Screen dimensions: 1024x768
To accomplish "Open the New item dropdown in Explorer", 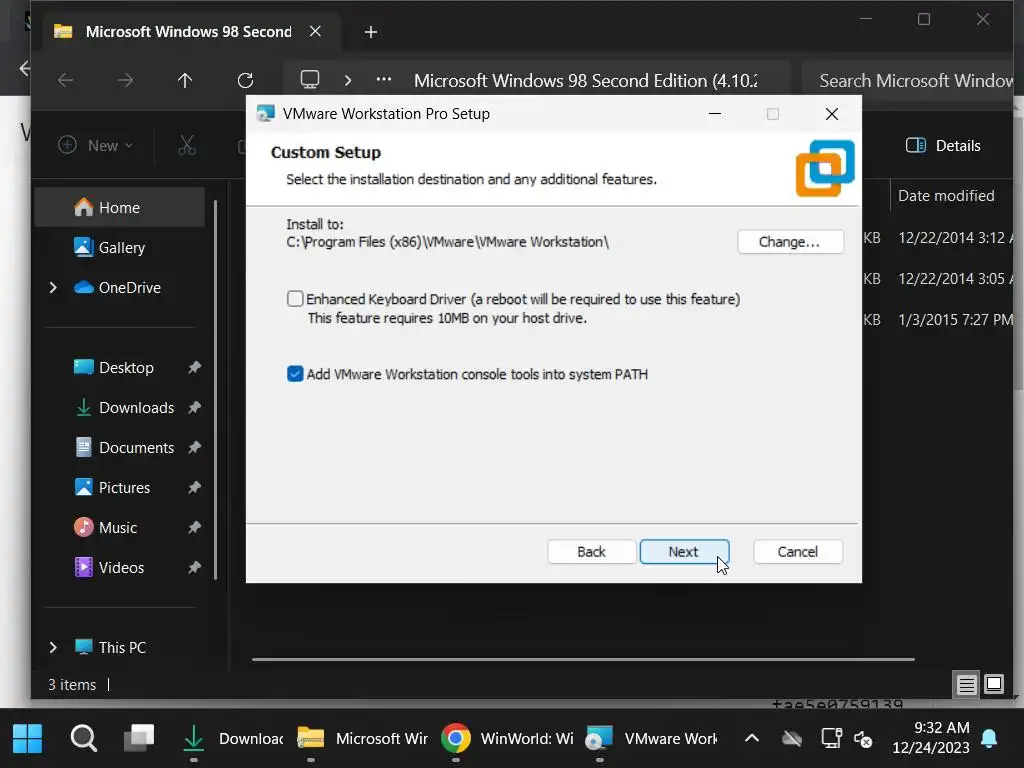I will click(95, 145).
